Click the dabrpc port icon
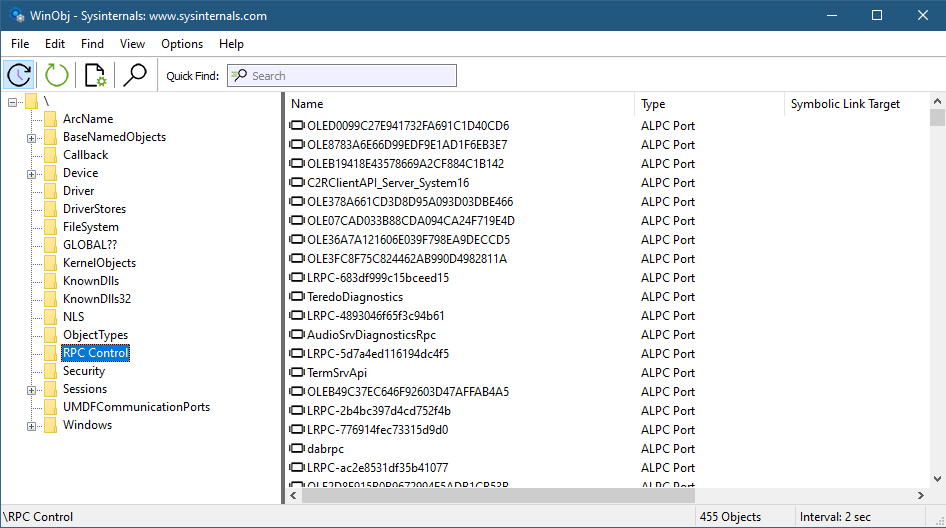Image resolution: width=946 pixels, height=528 pixels. [x=297, y=449]
